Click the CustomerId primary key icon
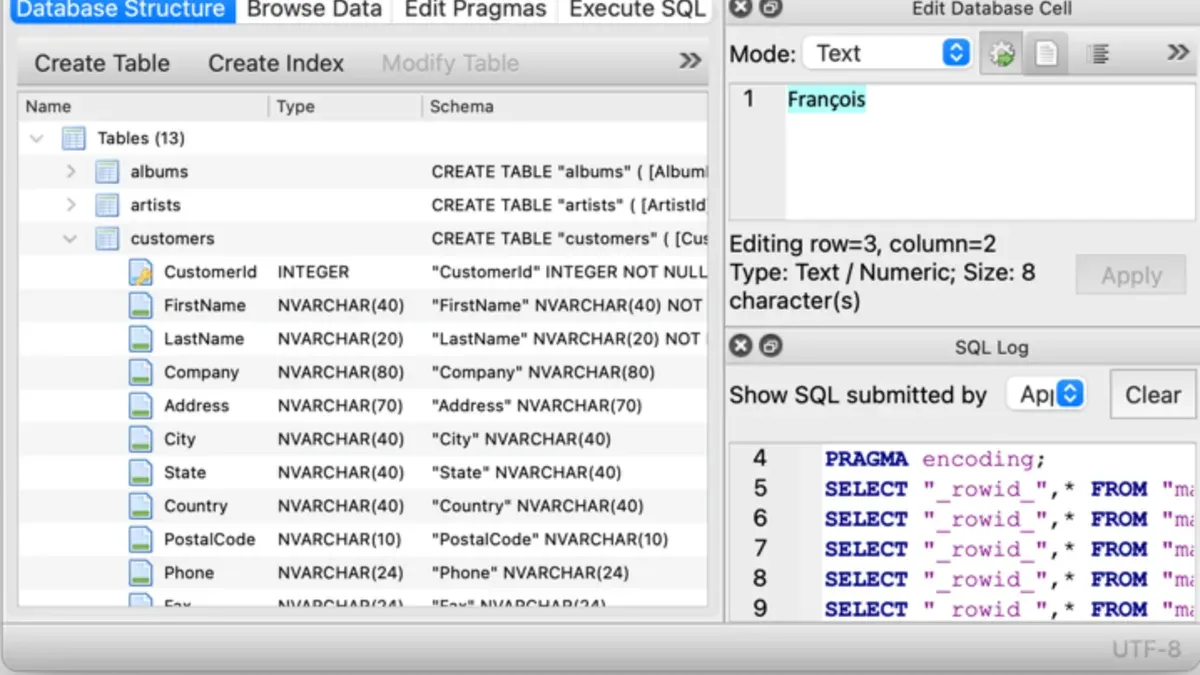This screenshot has width=1200, height=675. click(141, 272)
